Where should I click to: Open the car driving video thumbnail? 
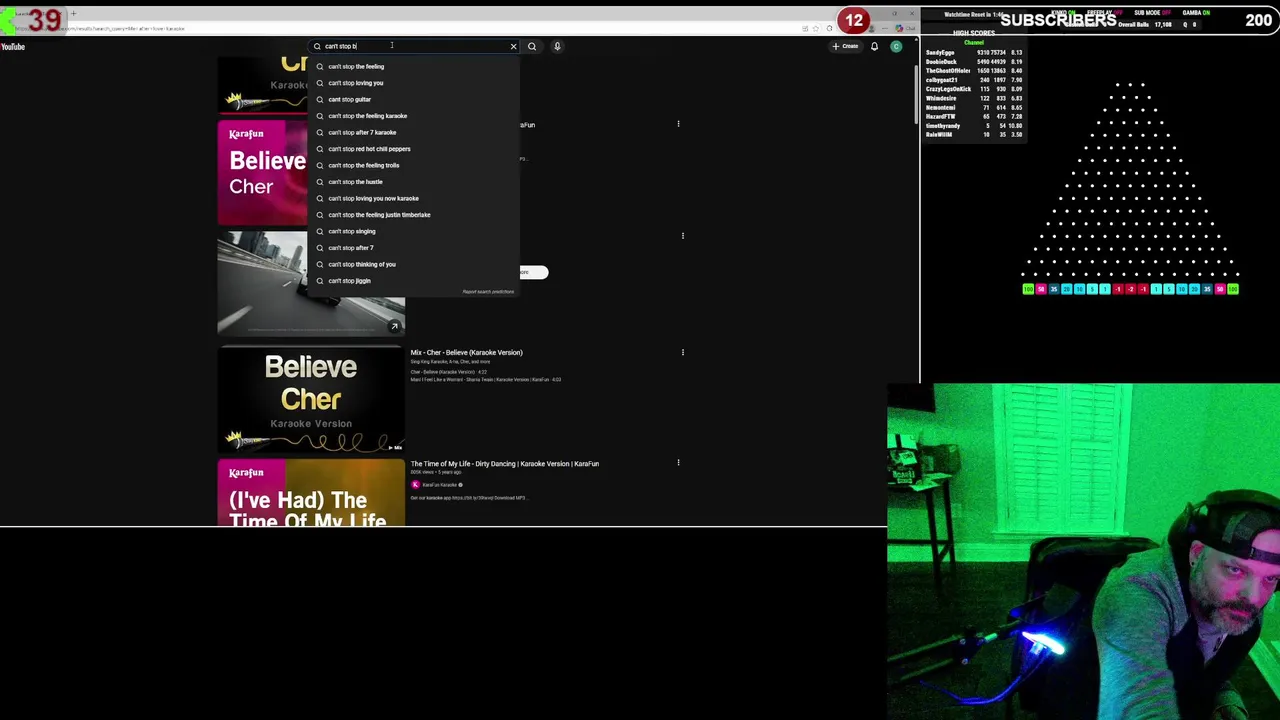311,284
